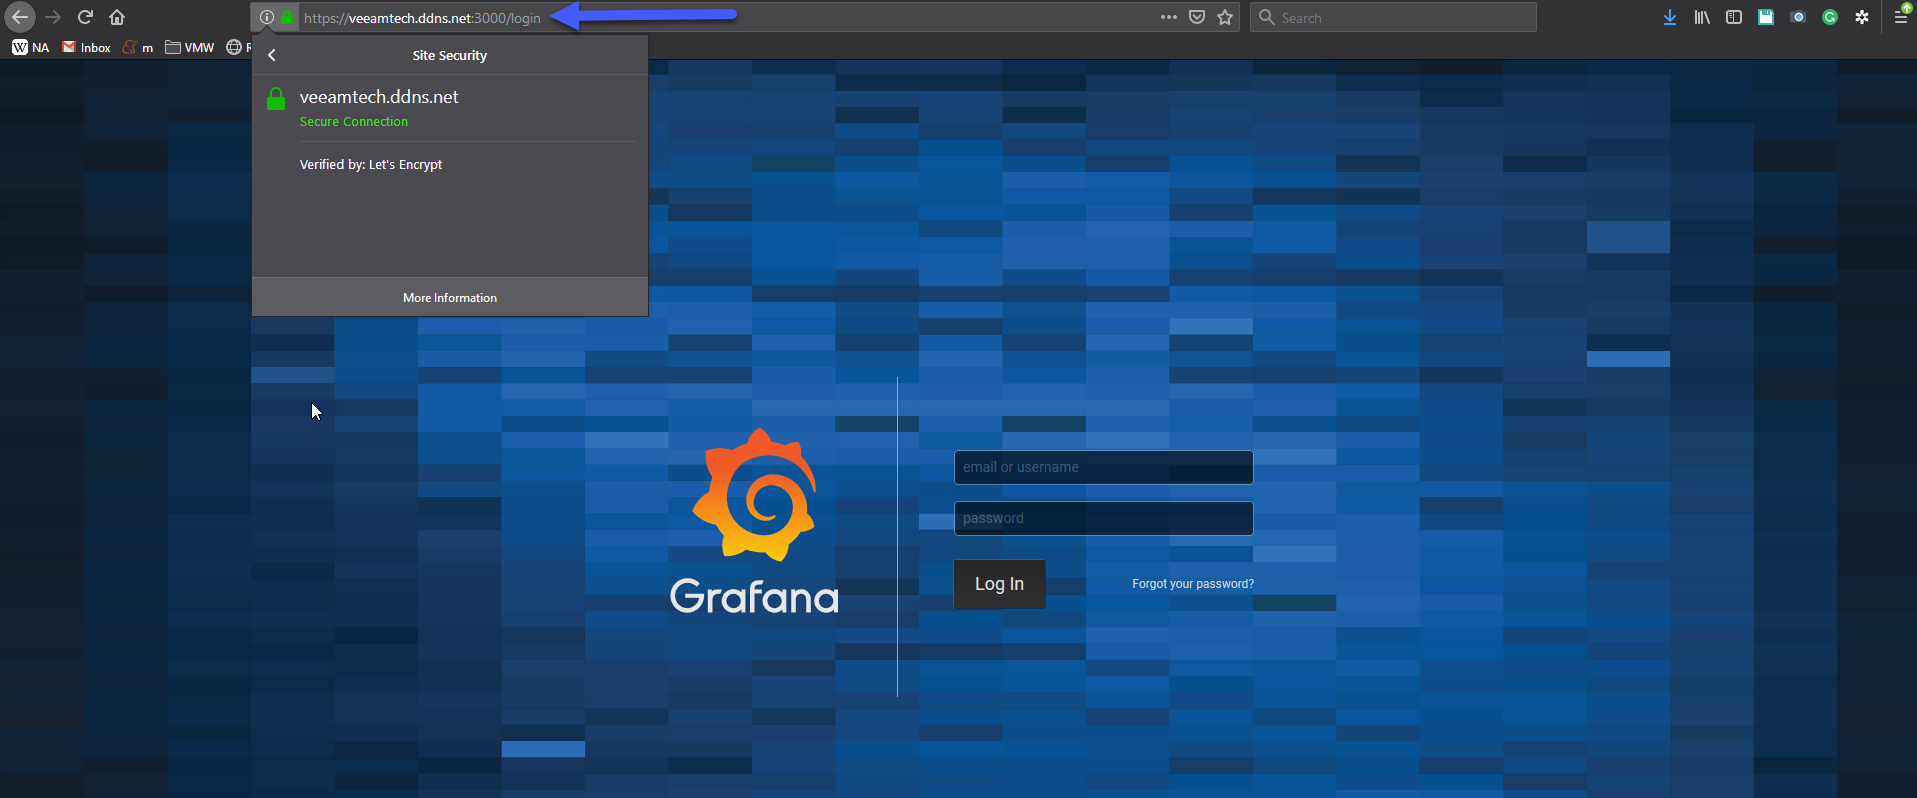This screenshot has width=1917, height=798.
Task: Focus the password field
Action: click(1104, 518)
